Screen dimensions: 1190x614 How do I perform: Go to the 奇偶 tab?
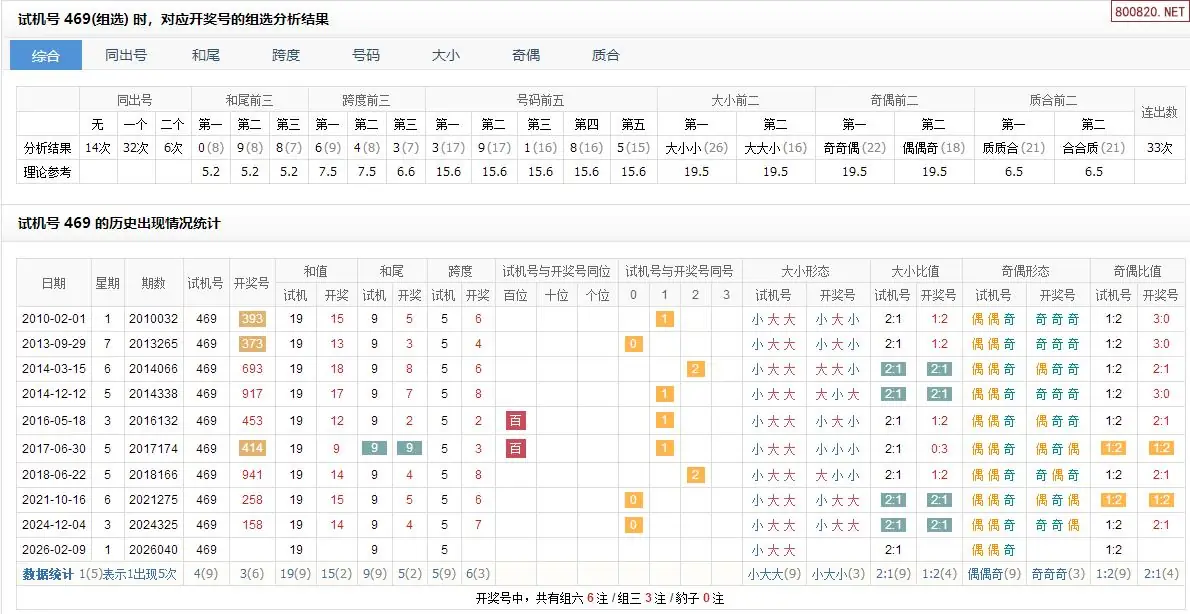click(526, 55)
